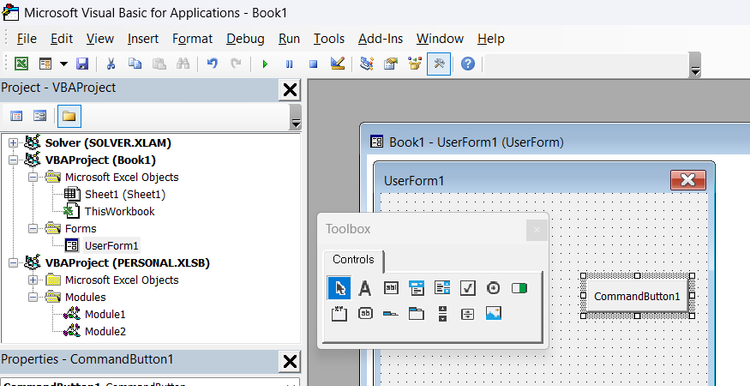This screenshot has width=750, height=386.
Task: Select Module2 in project tree
Action: tap(105, 331)
